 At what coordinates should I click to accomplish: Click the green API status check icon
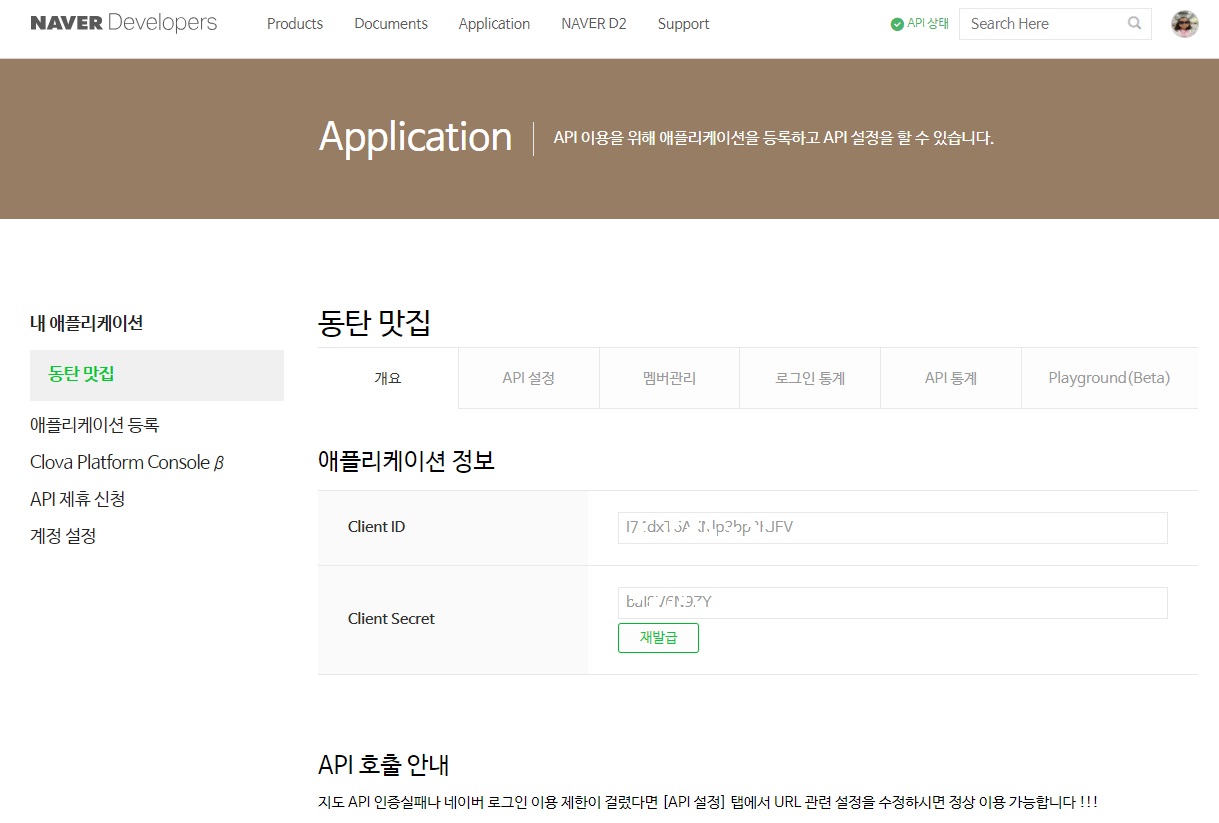[x=897, y=24]
